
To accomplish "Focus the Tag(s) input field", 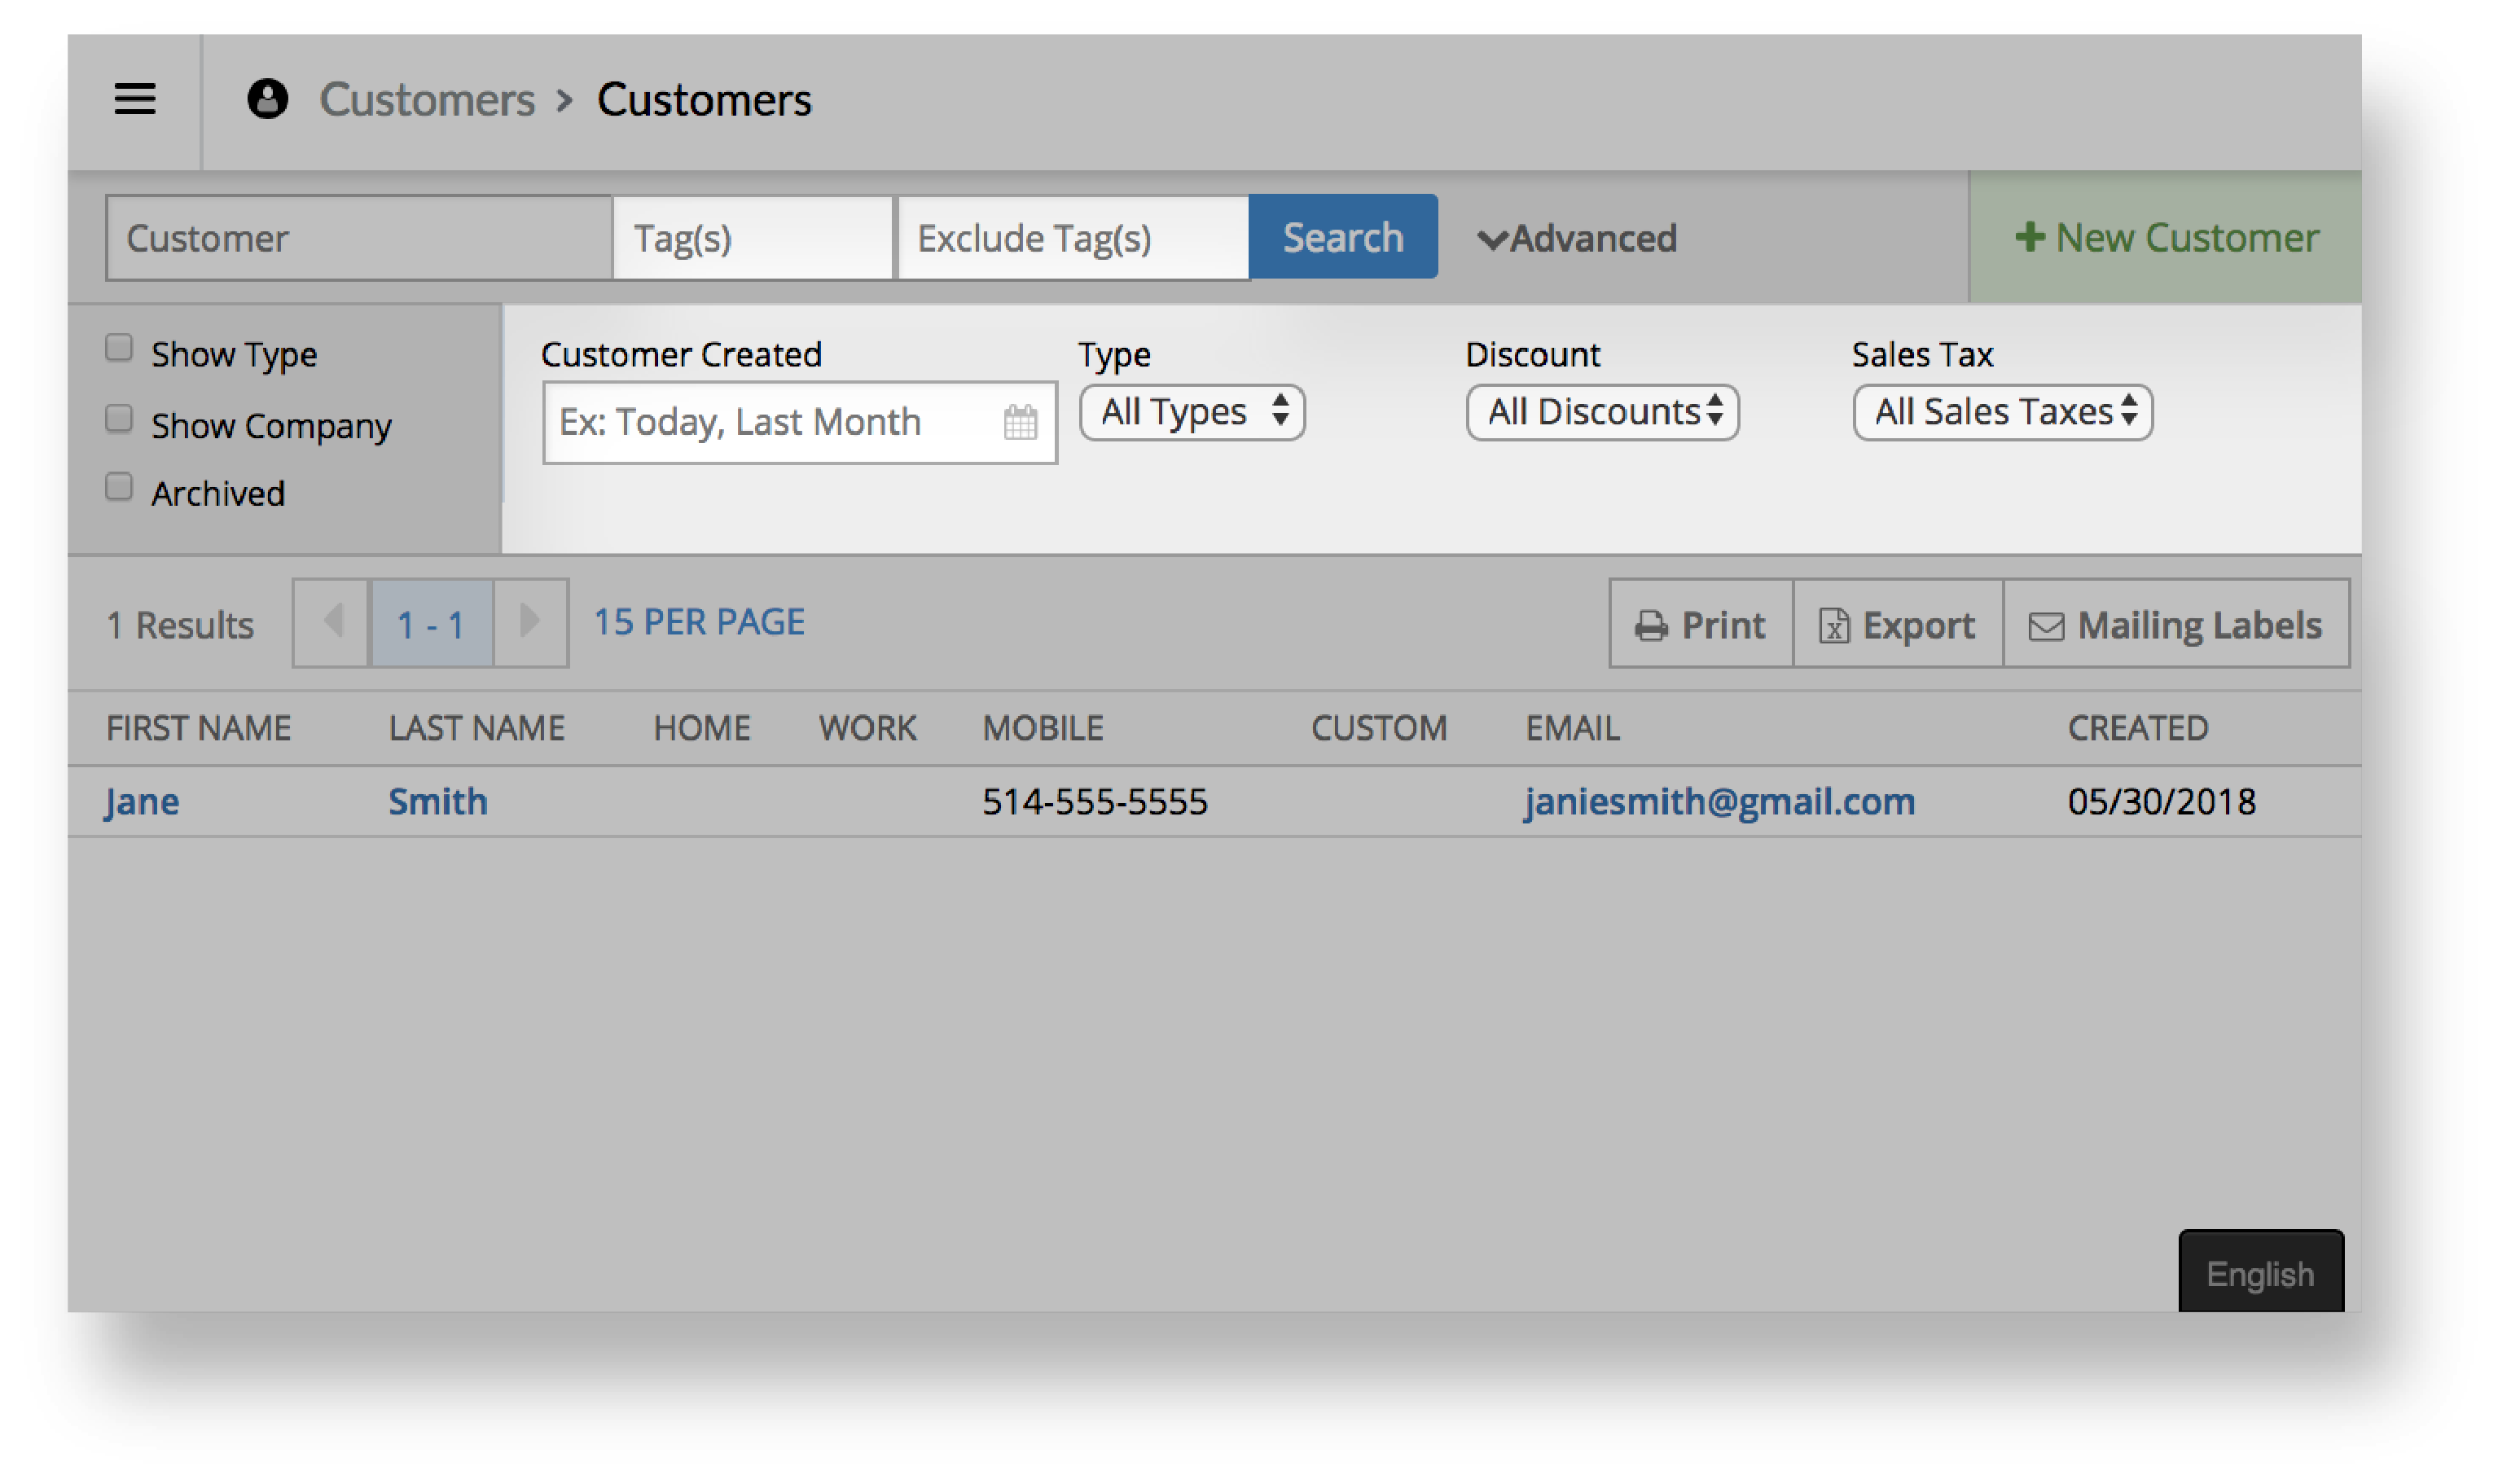I will point(753,238).
